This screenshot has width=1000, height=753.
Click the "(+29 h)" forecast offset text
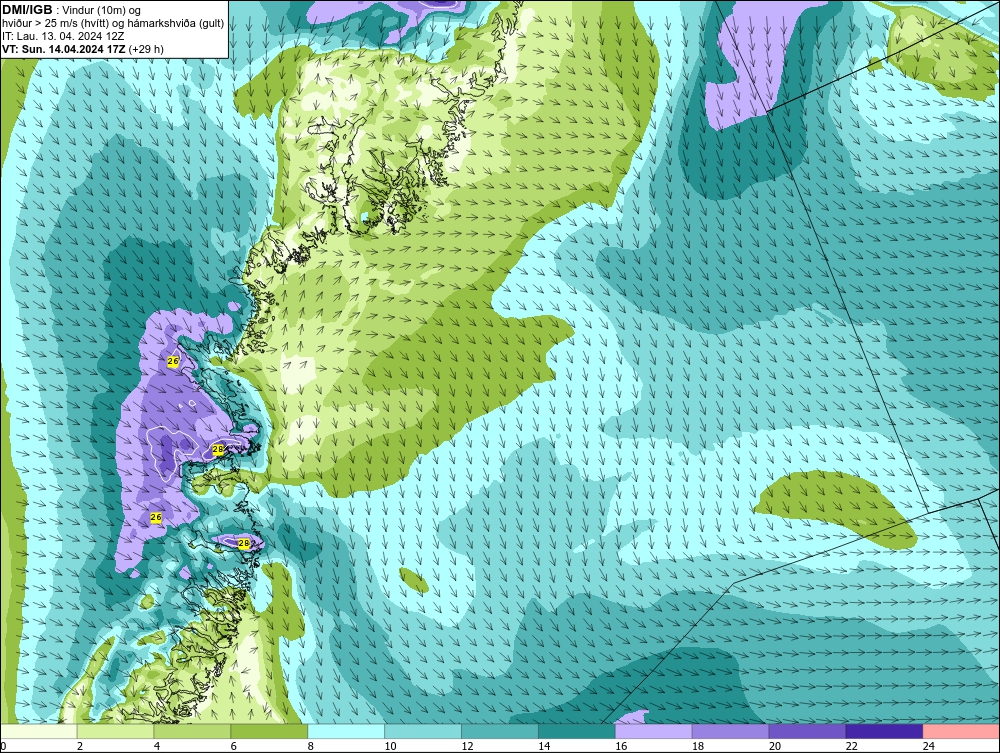pos(146,49)
